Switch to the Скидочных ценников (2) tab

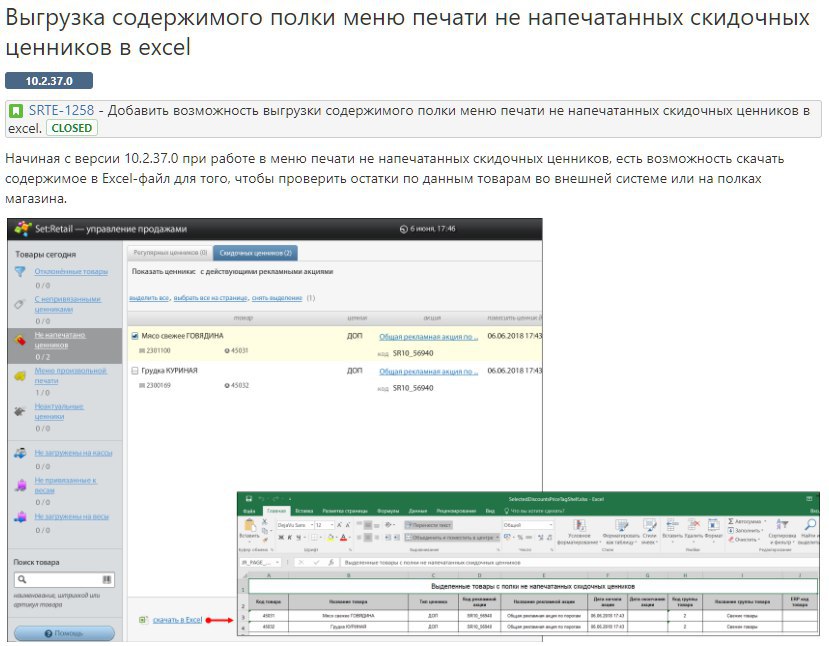[x=255, y=253]
